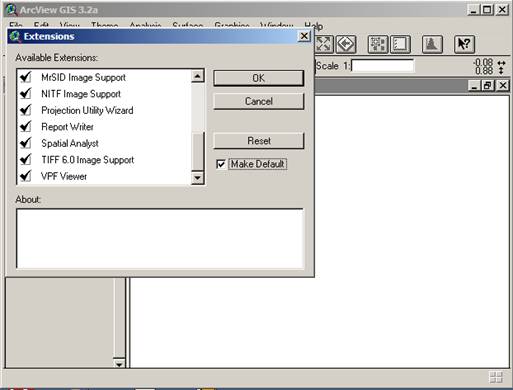Click the legend checklist toolbar icon

point(400,44)
